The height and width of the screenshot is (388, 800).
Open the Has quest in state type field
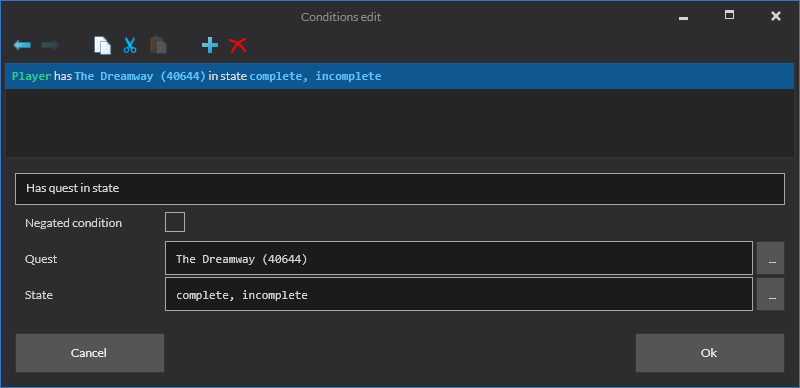(399, 189)
